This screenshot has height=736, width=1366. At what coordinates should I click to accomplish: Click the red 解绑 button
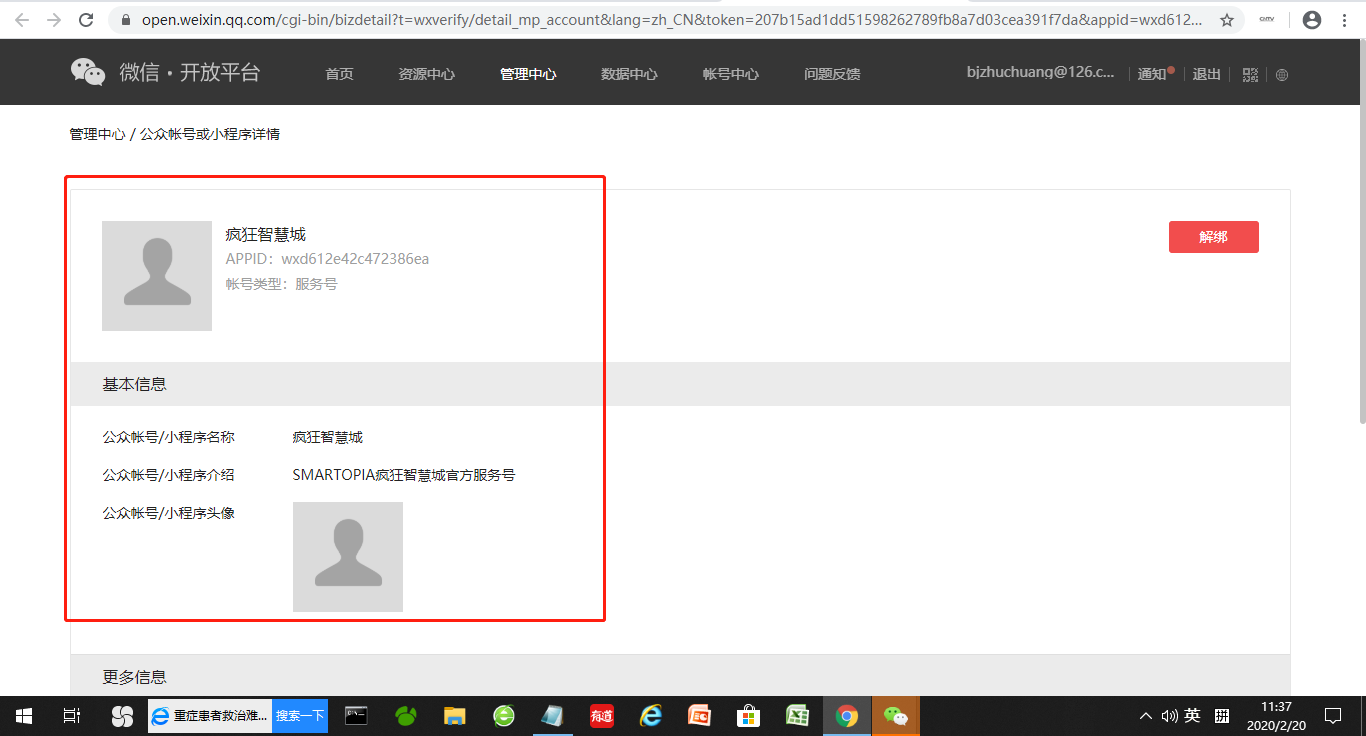click(x=1214, y=237)
